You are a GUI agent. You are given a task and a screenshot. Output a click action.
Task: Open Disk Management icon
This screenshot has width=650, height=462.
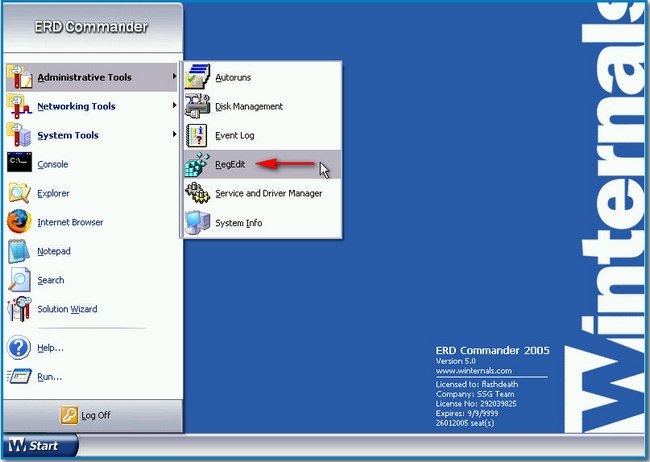(x=197, y=107)
